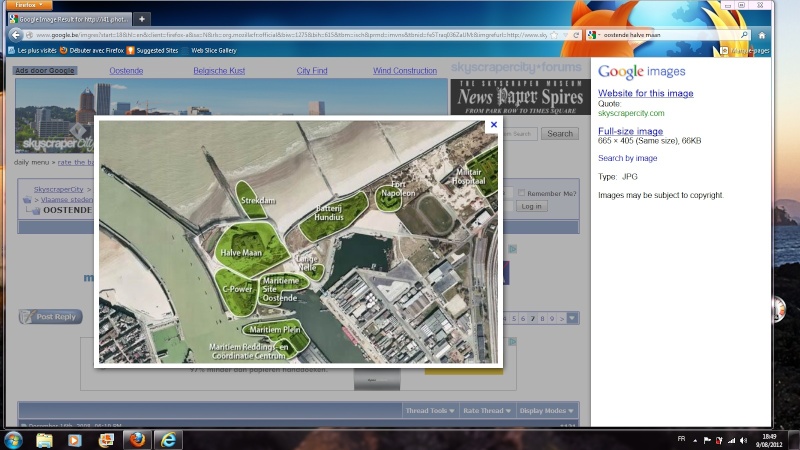This screenshot has width=800, height=450.
Task: Close the image overlay with the X
Action: (493, 124)
